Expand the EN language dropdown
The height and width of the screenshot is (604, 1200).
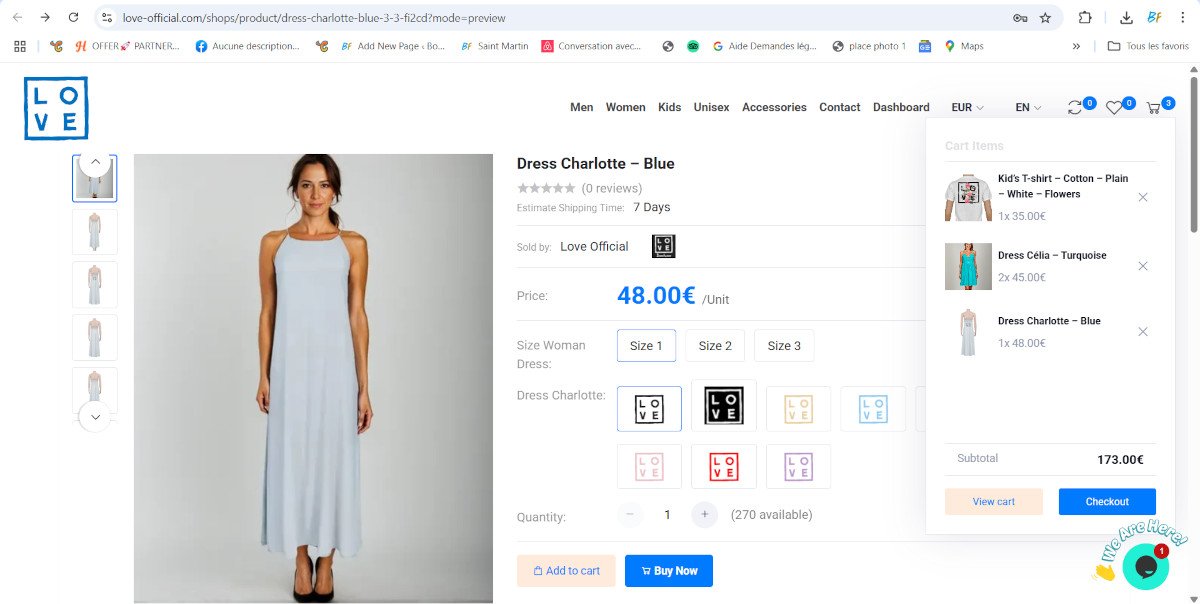click(x=1028, y=108)
